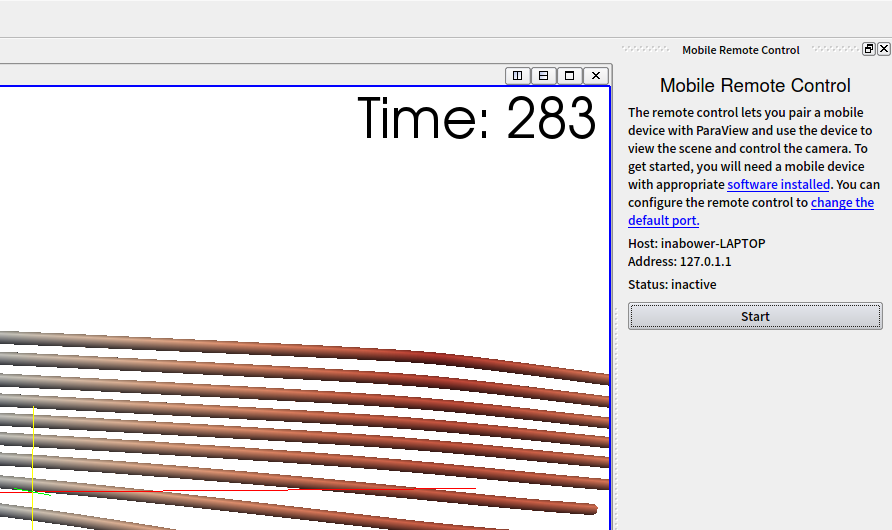This screenshot has height=530, width=892.
Task: Click the large Mobile Remote Control heading
Action: (755, 85)
